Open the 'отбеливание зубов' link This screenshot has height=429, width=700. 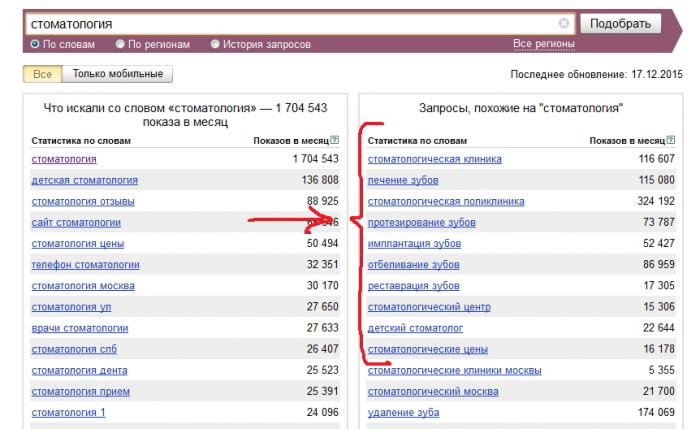(413, 265)
